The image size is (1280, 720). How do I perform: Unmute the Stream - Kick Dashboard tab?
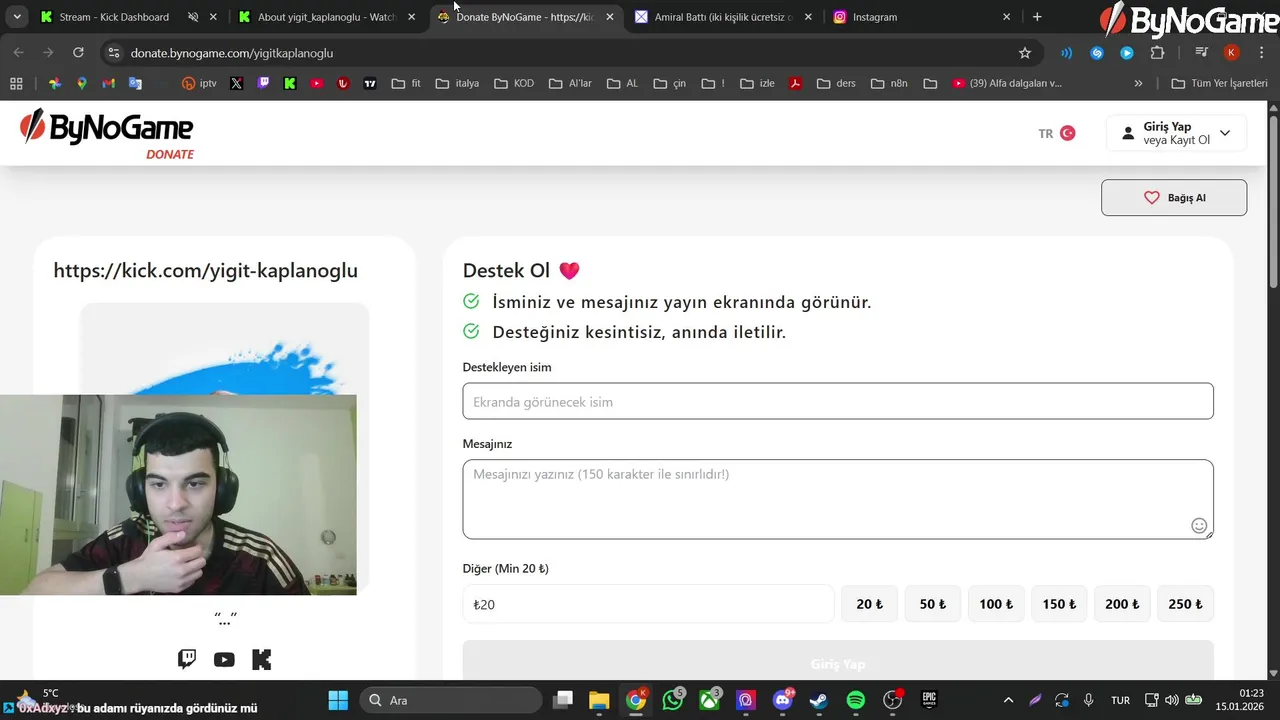coord(193,17)
